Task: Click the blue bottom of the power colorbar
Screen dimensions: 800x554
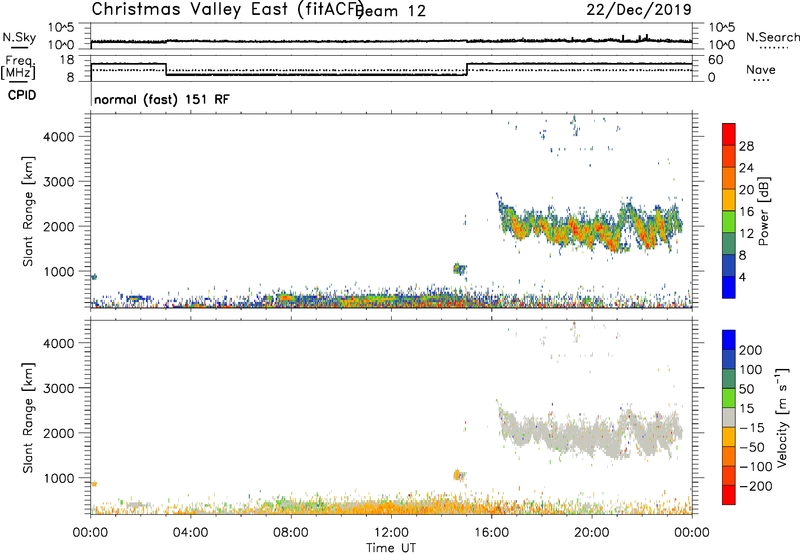Action: [x=729, y=287]
